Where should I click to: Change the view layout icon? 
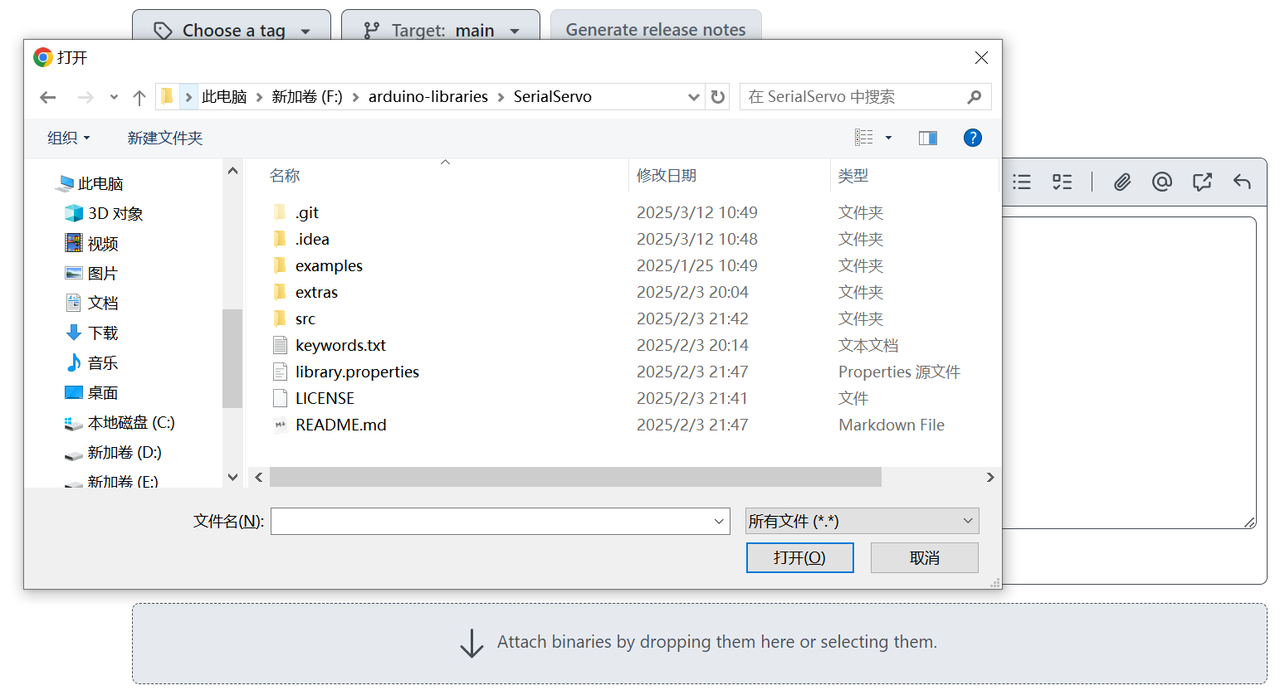pyautogui.click(x=864, y=138)
